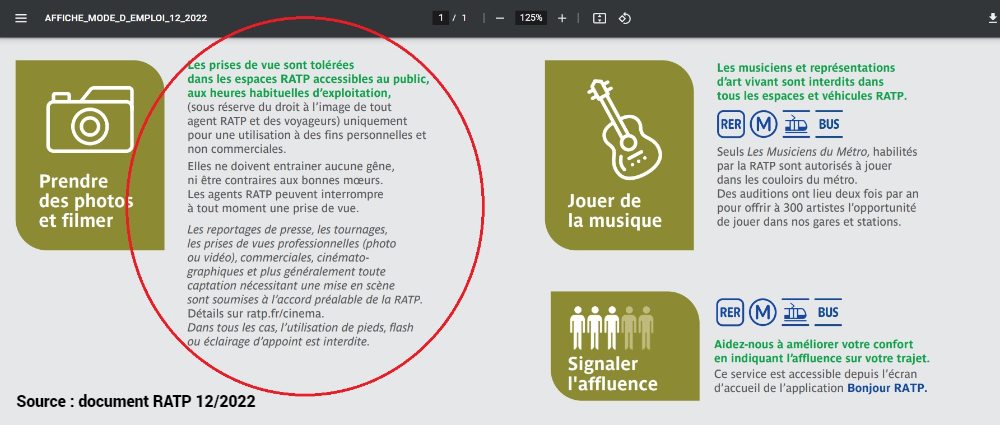Screen dimensions: 1000x425
Task: Rotate the document counterclockwise
Action: pyautogui.click(x=625, y=18)
